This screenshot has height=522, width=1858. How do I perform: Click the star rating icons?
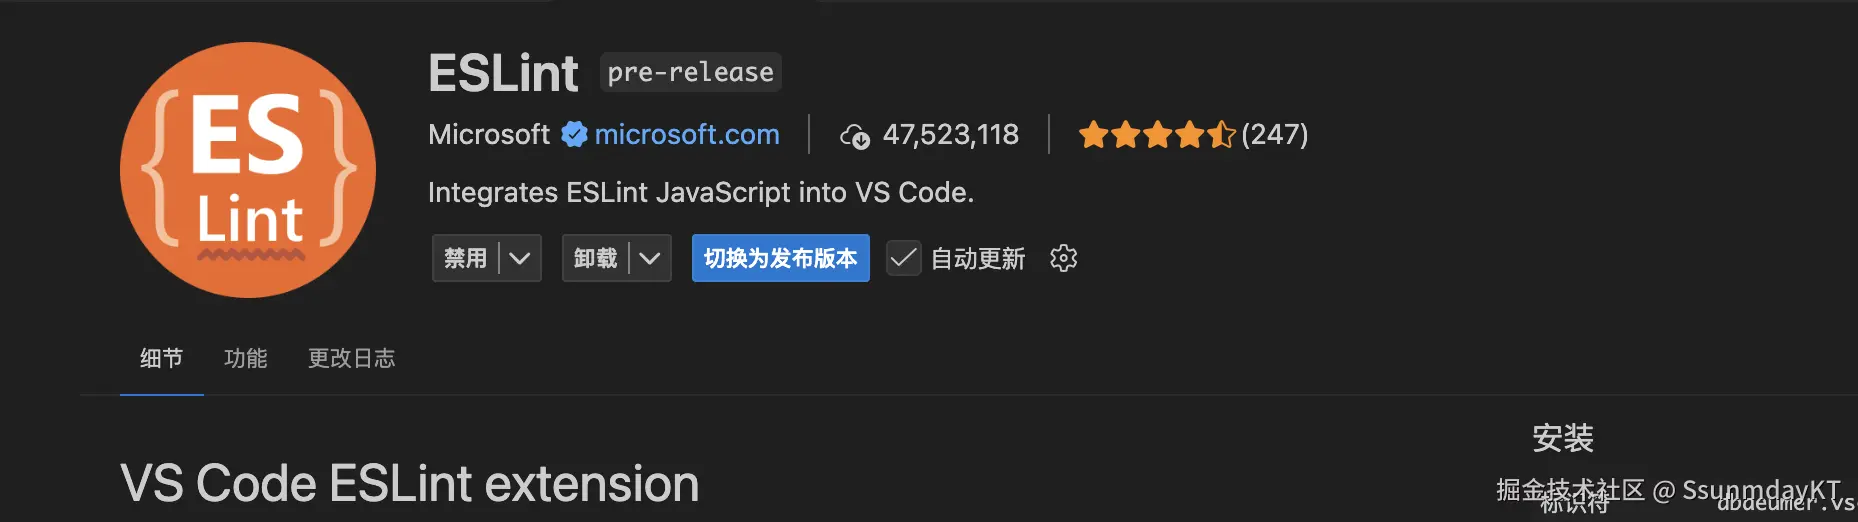click(1157, 134)
